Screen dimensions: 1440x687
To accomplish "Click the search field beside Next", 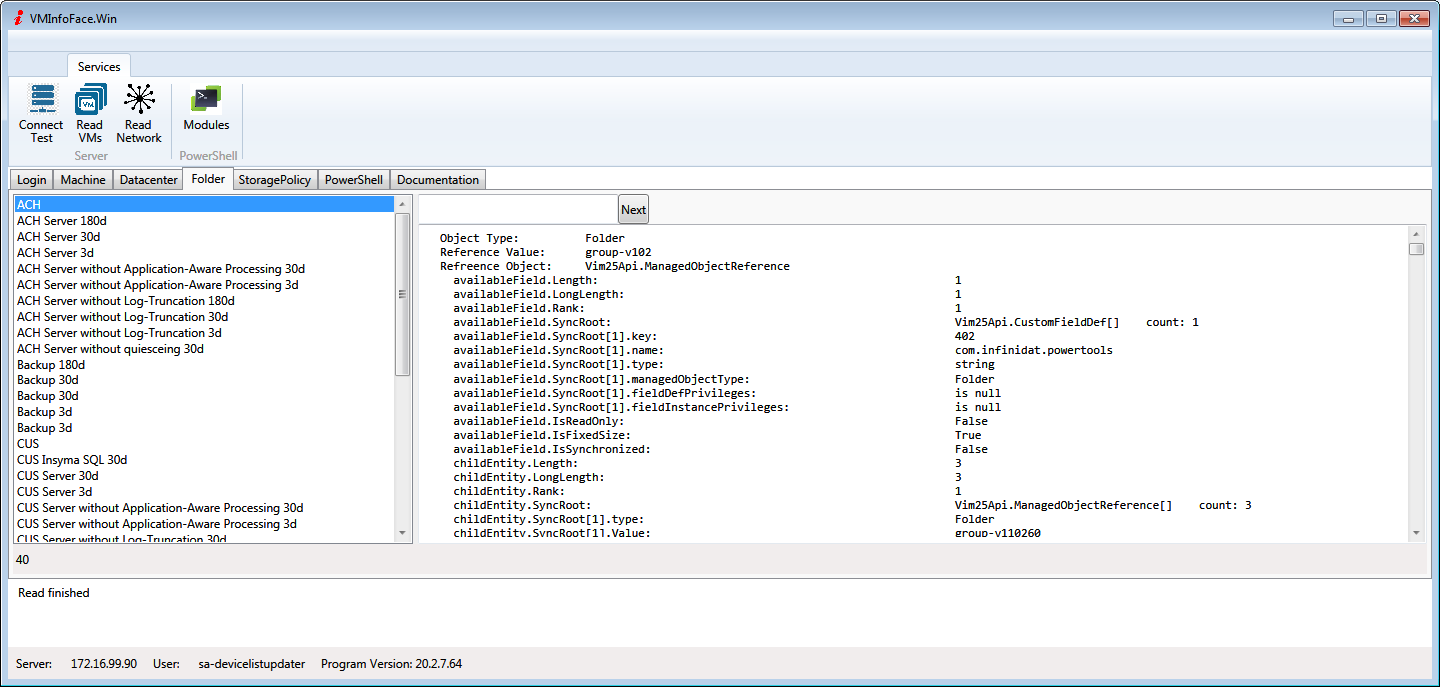I will pos(518,209).
